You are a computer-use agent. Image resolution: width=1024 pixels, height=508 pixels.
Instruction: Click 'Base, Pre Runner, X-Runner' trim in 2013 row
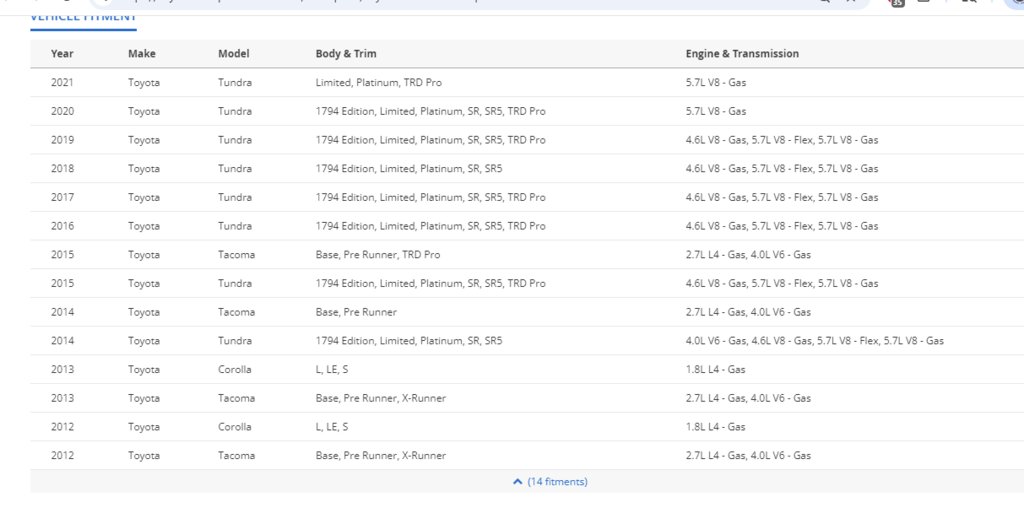pyautogui.click(x=381, y=398)
